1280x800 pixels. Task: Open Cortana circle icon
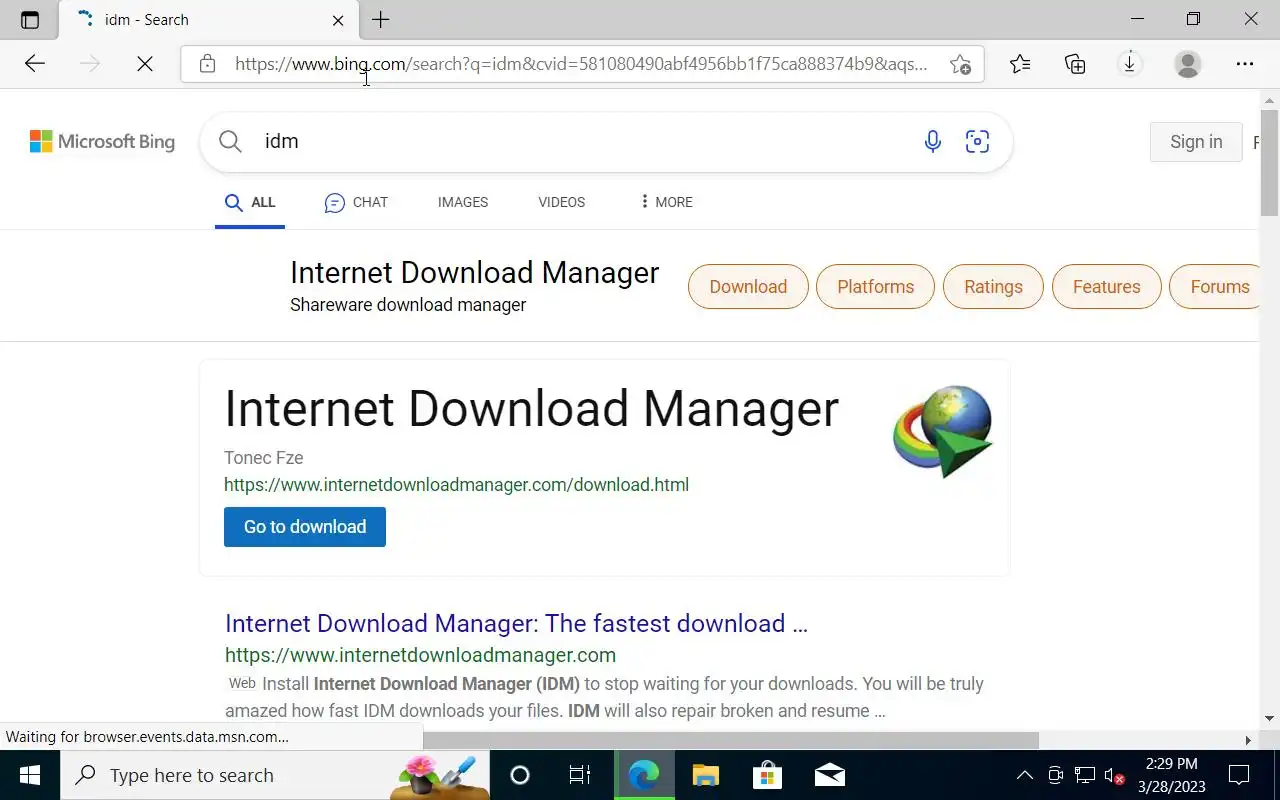[519, 775]
